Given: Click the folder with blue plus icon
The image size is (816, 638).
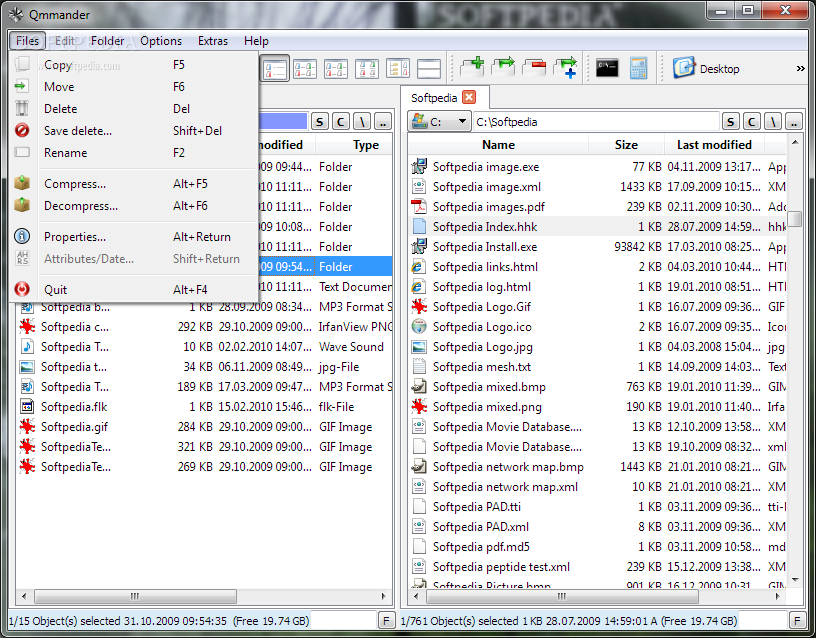Looking at the screenshot, I should tap(565, 68).
